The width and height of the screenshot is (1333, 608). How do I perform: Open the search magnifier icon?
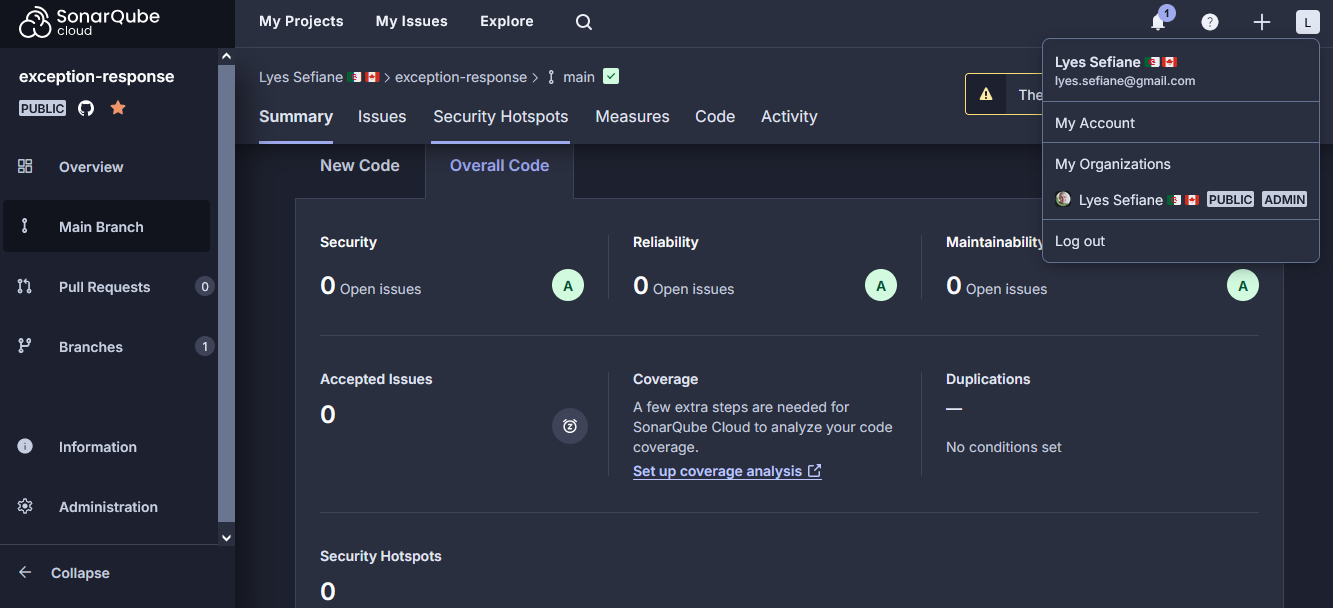click(x=584, y=22)
